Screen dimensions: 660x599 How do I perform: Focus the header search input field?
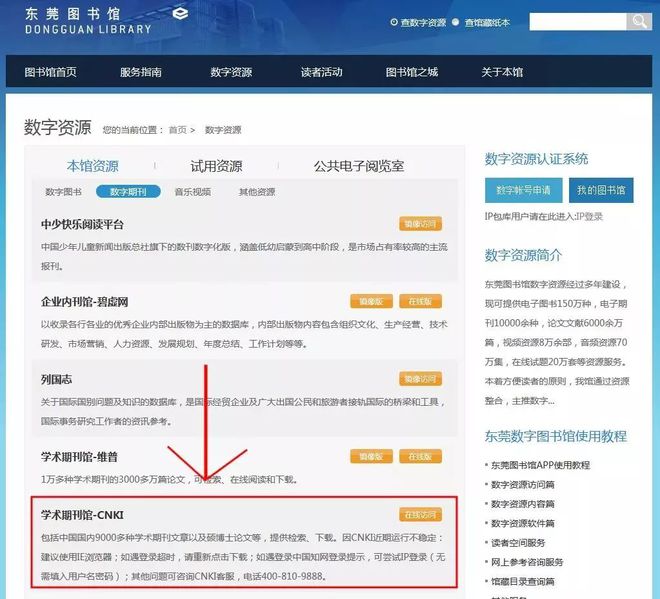click(x=578, y=21)
